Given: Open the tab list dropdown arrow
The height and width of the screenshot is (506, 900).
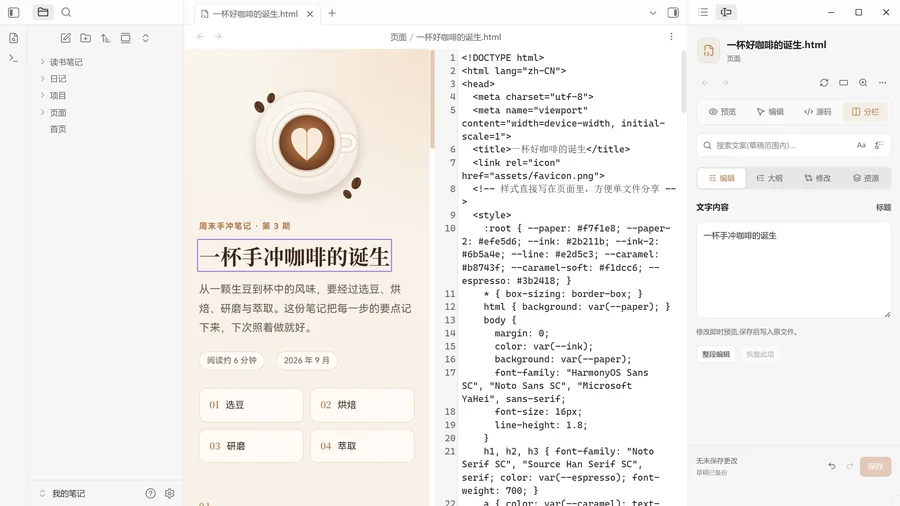Looking at the screenshot, I should 653,13.
